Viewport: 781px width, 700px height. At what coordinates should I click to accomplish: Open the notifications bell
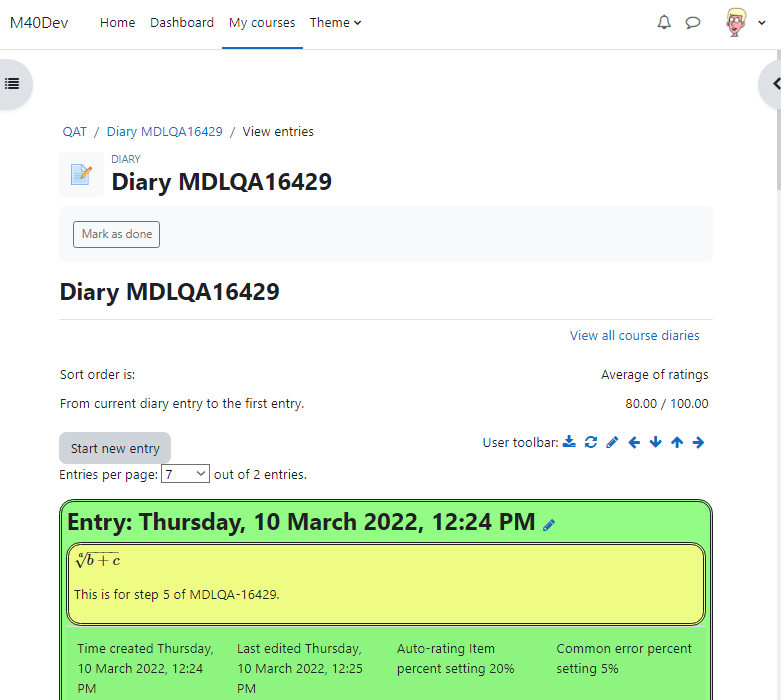tap(664, 22)
